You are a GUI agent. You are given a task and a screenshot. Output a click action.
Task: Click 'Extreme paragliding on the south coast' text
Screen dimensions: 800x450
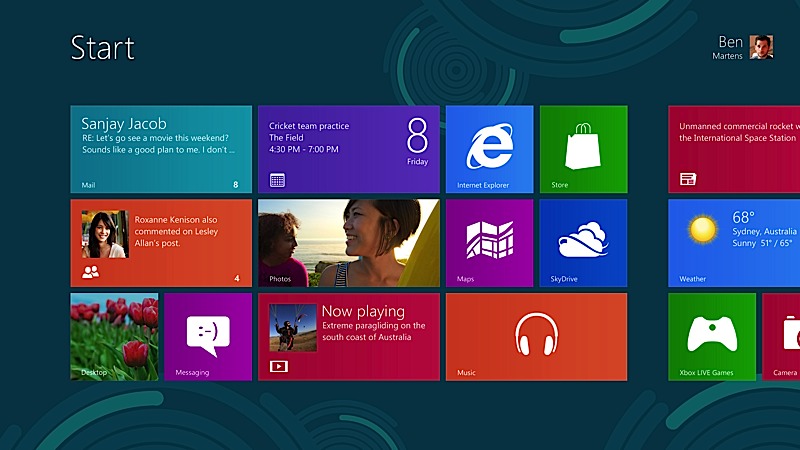tap(373, 331)
